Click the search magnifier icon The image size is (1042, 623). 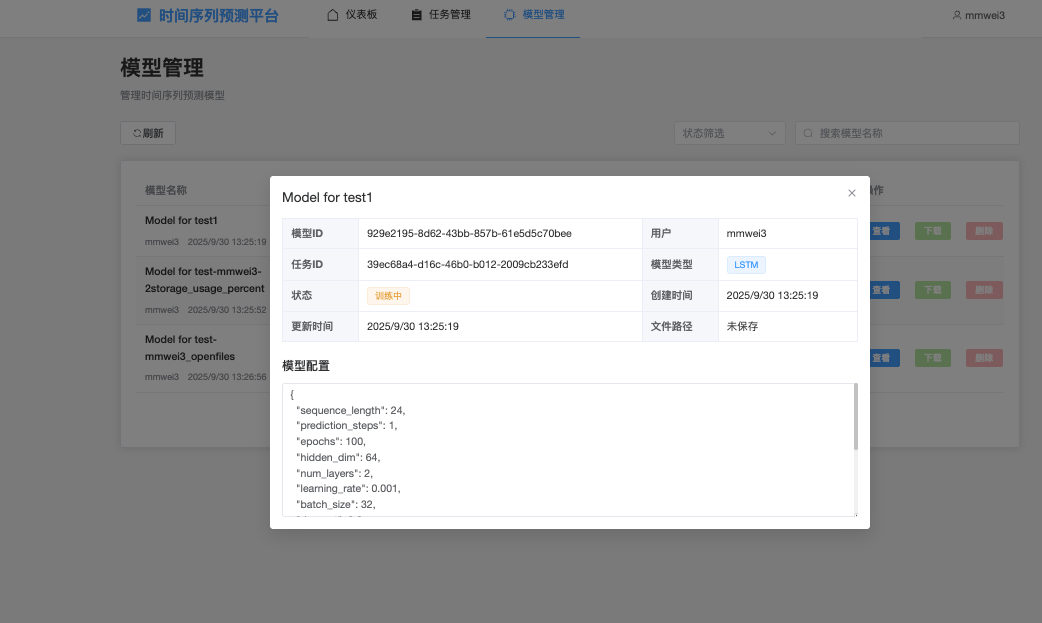point(808,133)
